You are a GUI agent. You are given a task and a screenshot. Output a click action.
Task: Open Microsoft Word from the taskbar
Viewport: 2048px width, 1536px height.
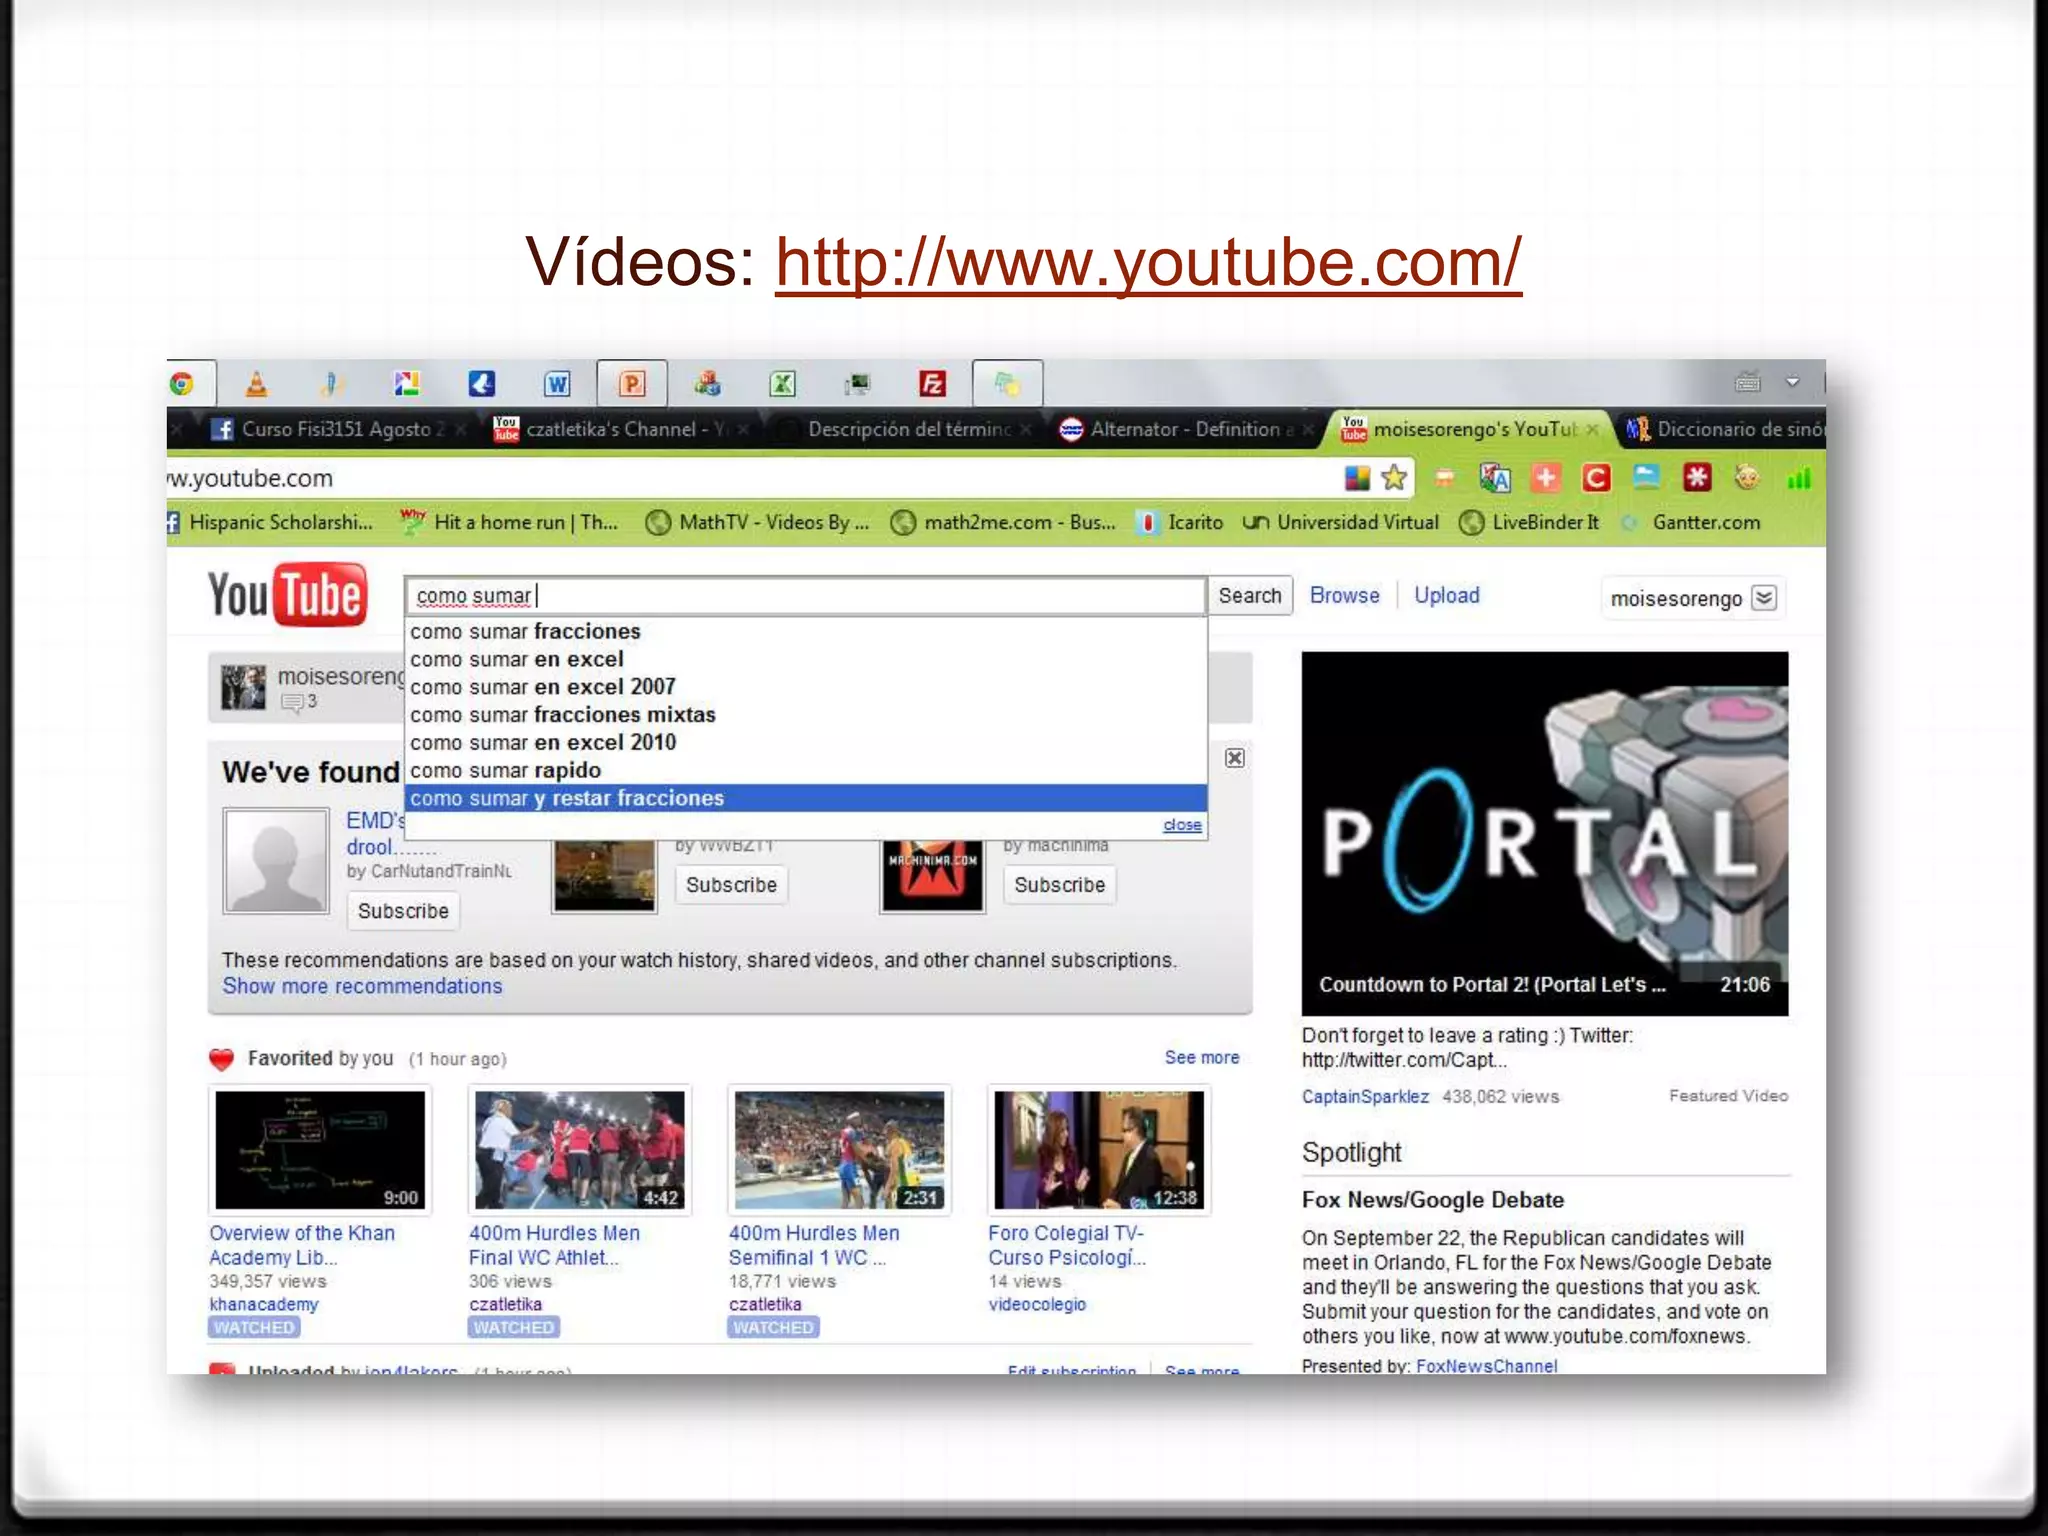557,383
